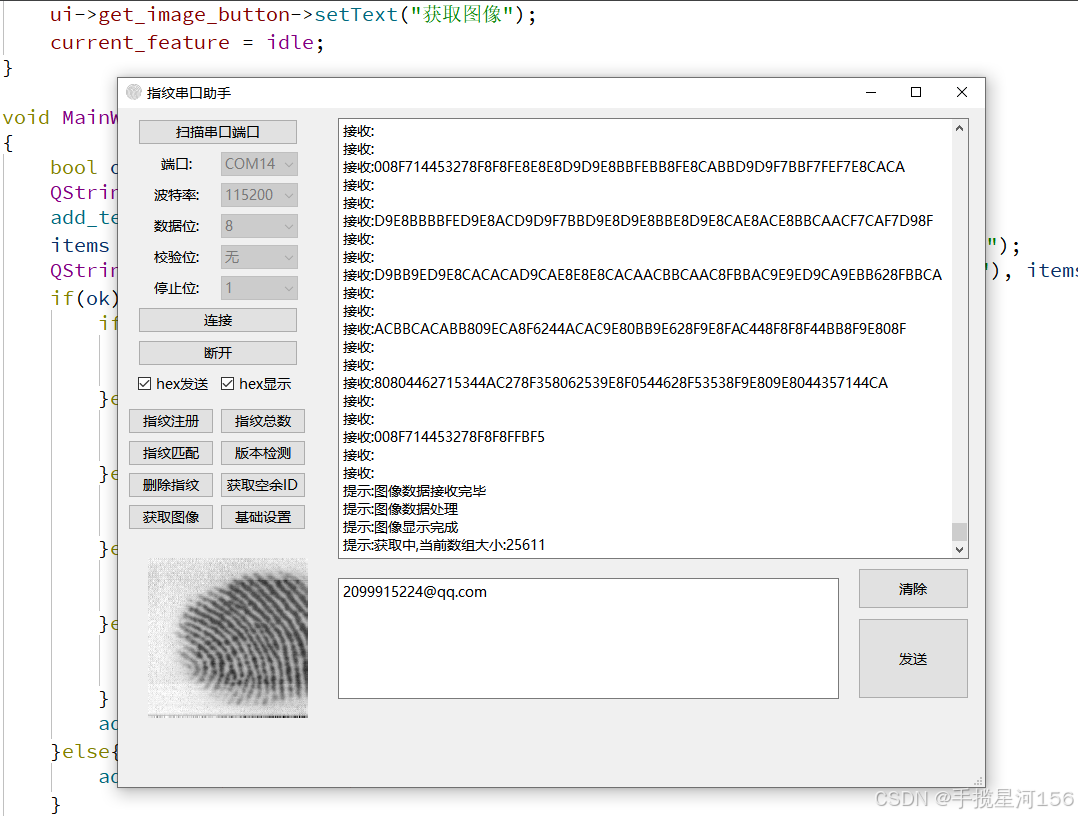The height and width of the screenshot is (816, 1078).
Task: Click the receive log scrollbar thumb
Action: pyautogui.click(x=959, y=531)
